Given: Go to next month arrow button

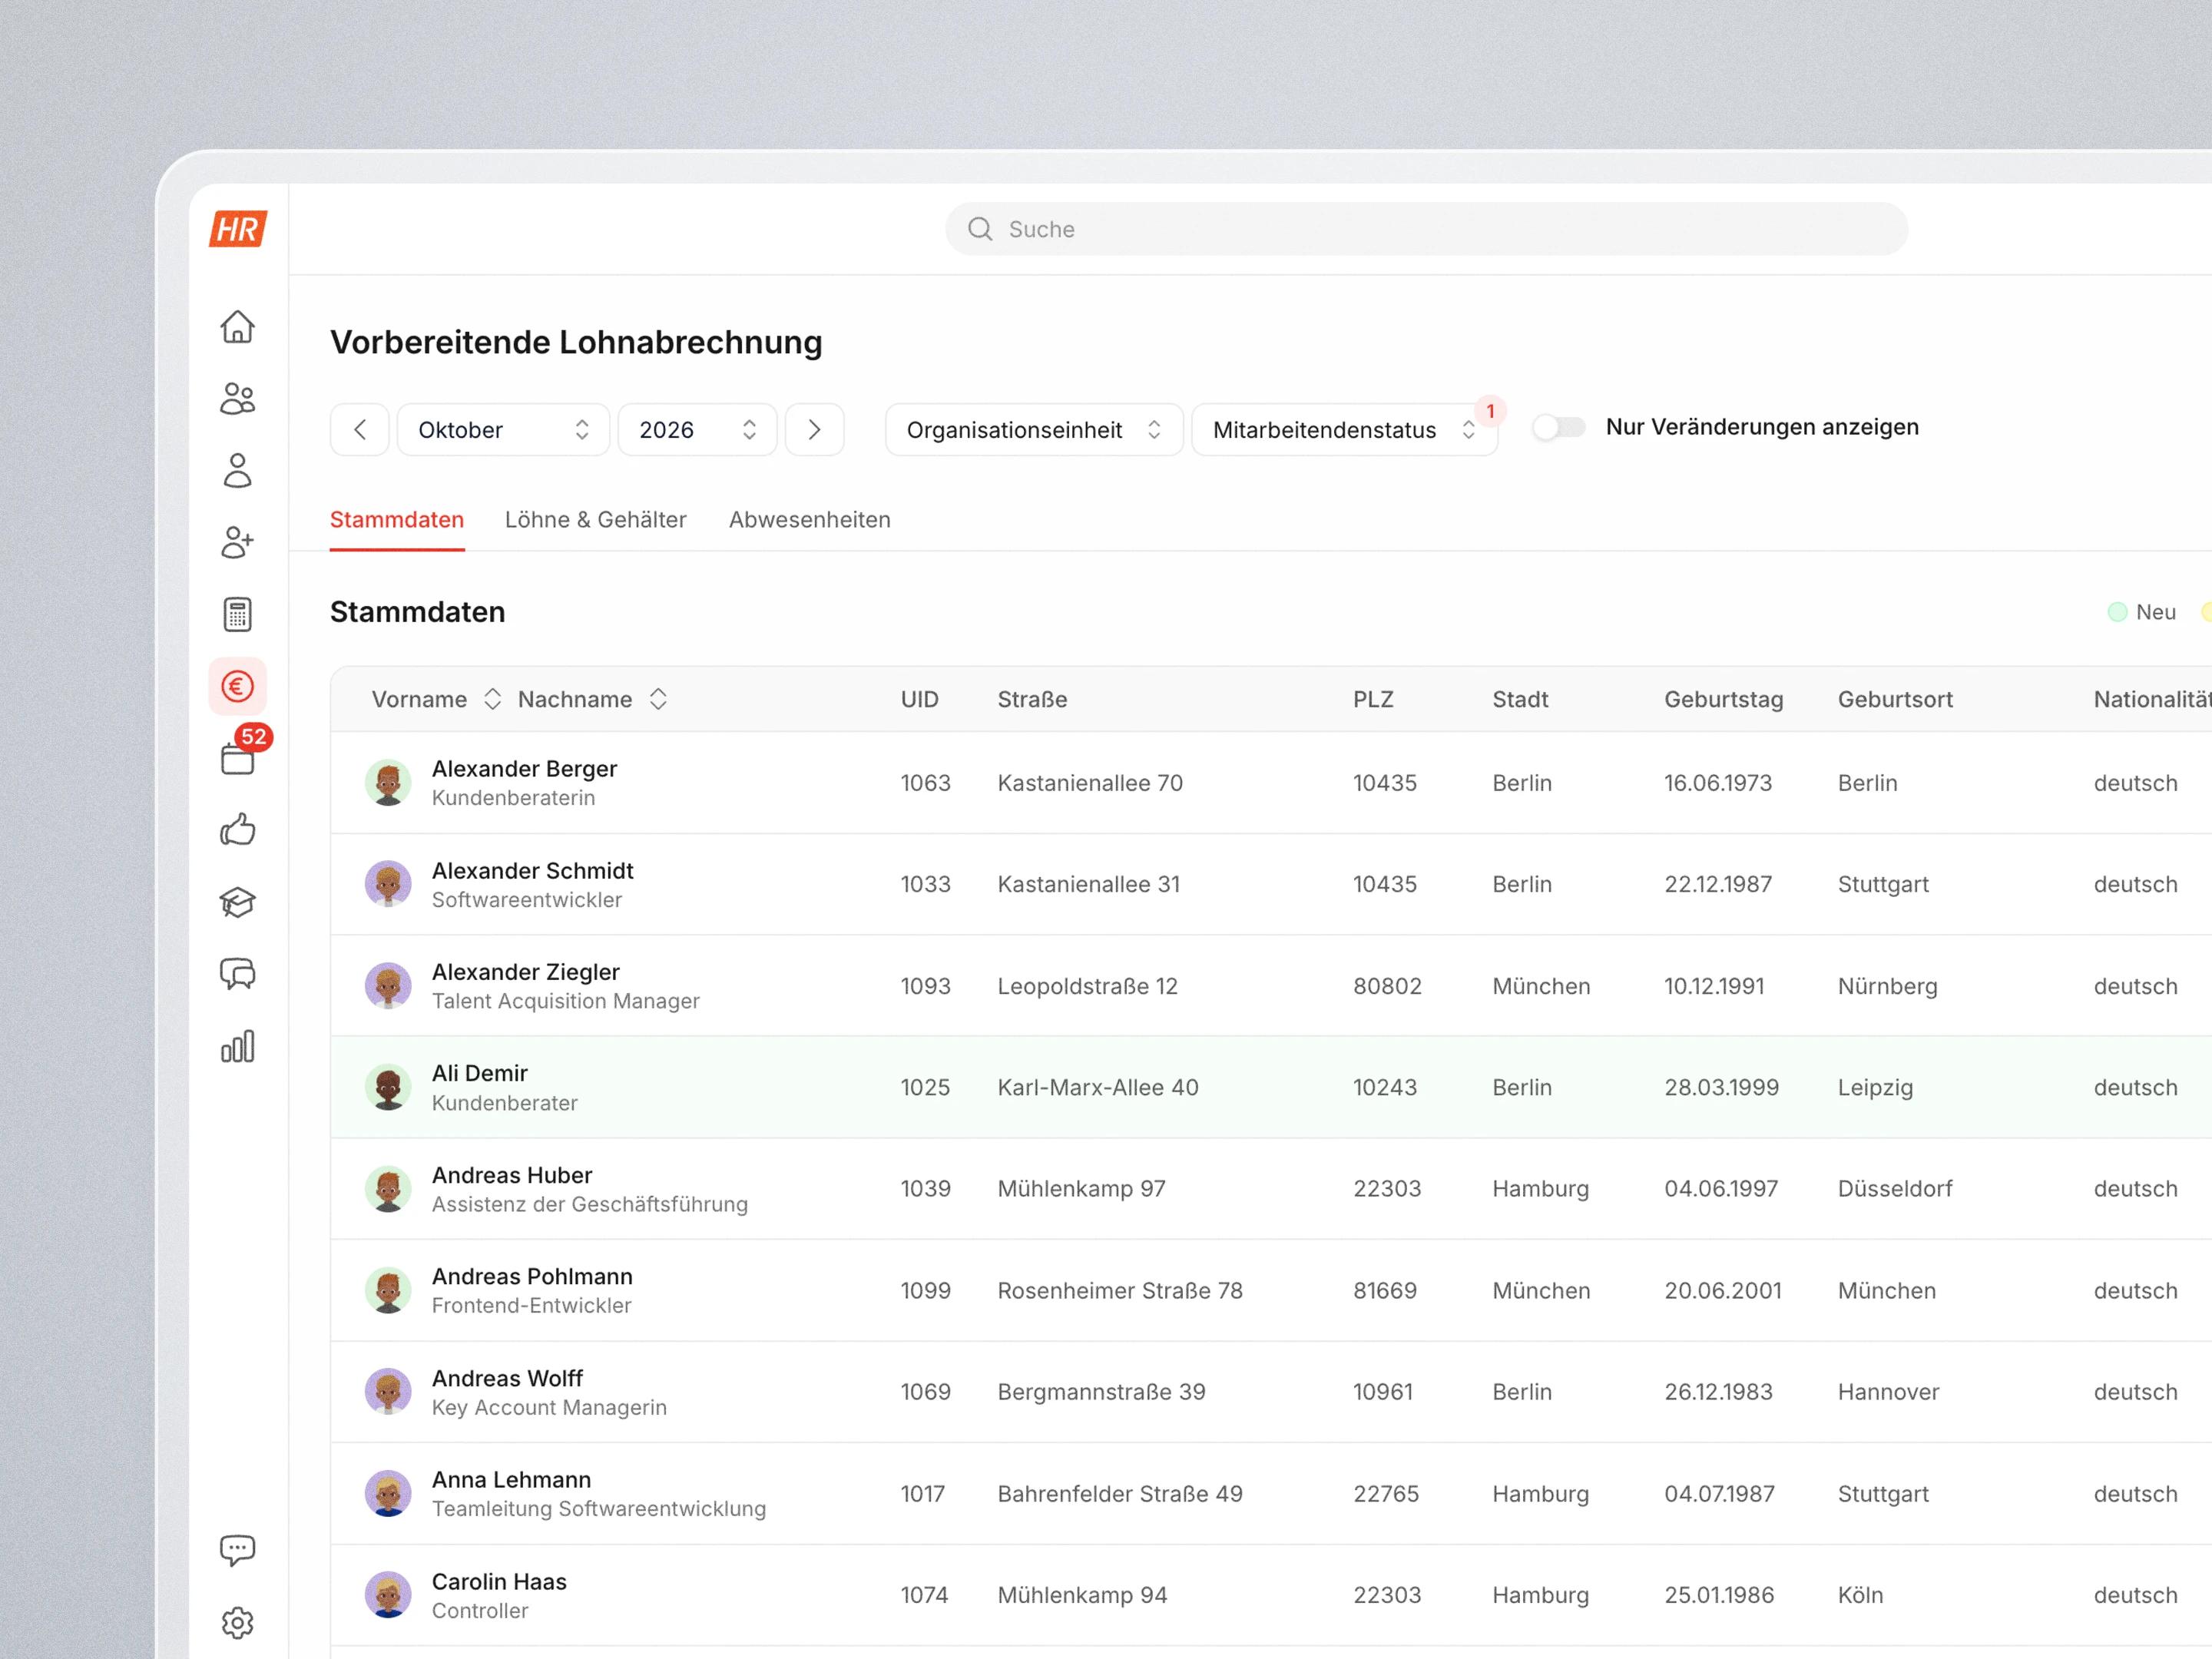Looking at the screenshot, I should (x=814, y=430).
